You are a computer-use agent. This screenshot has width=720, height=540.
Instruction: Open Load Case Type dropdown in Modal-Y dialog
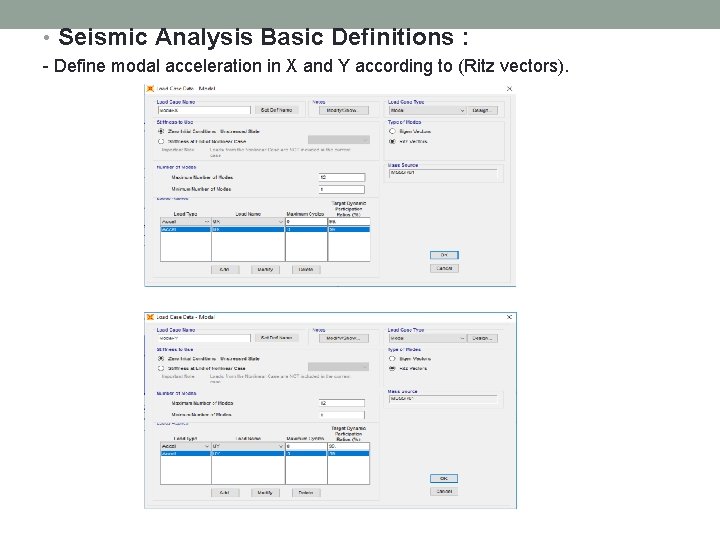point(427,338)
